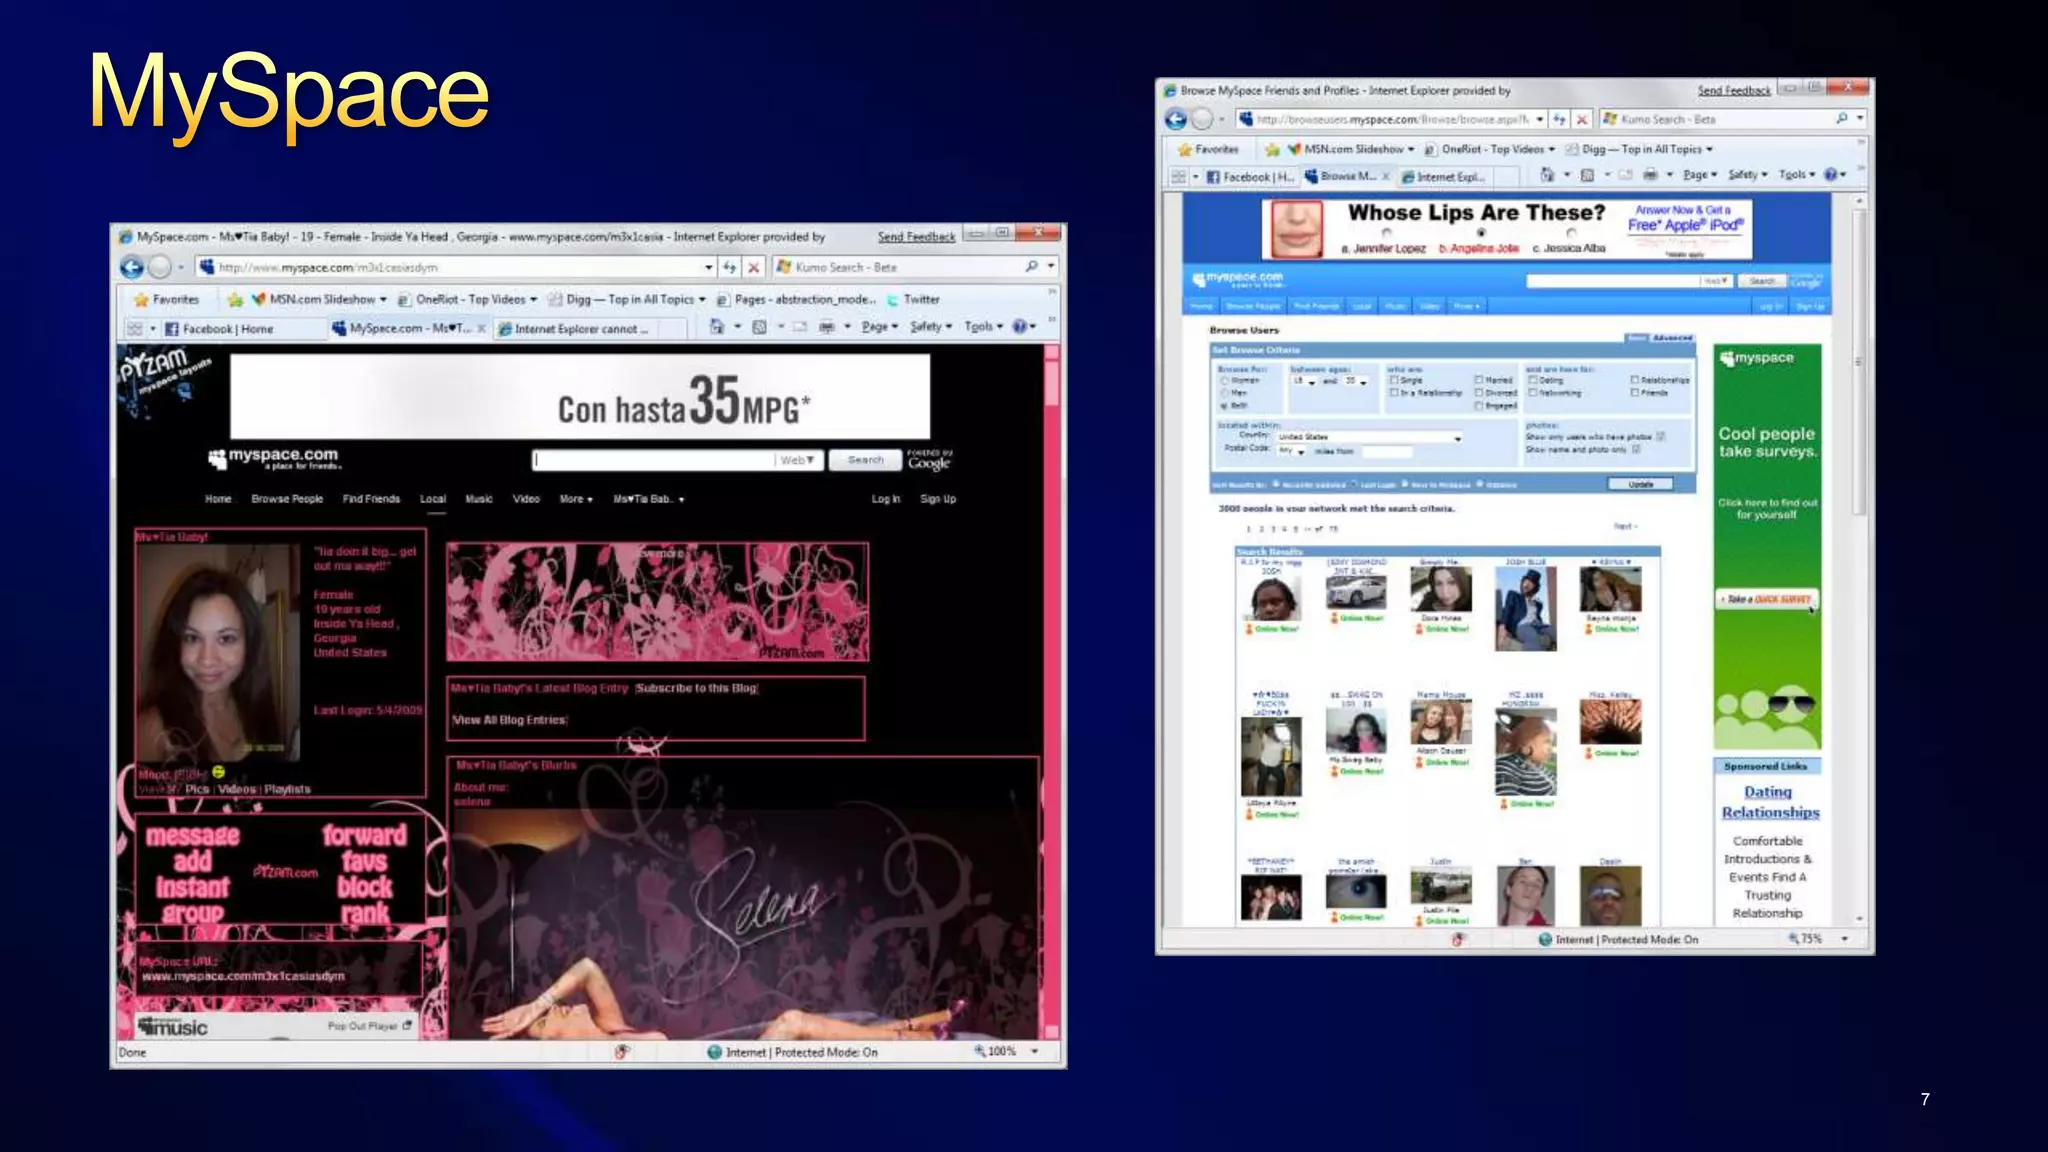Open Quick Tabs grid in Browse MySpace Friends window
This screenshot has width=2048, height=1152.
point(1179,176)
